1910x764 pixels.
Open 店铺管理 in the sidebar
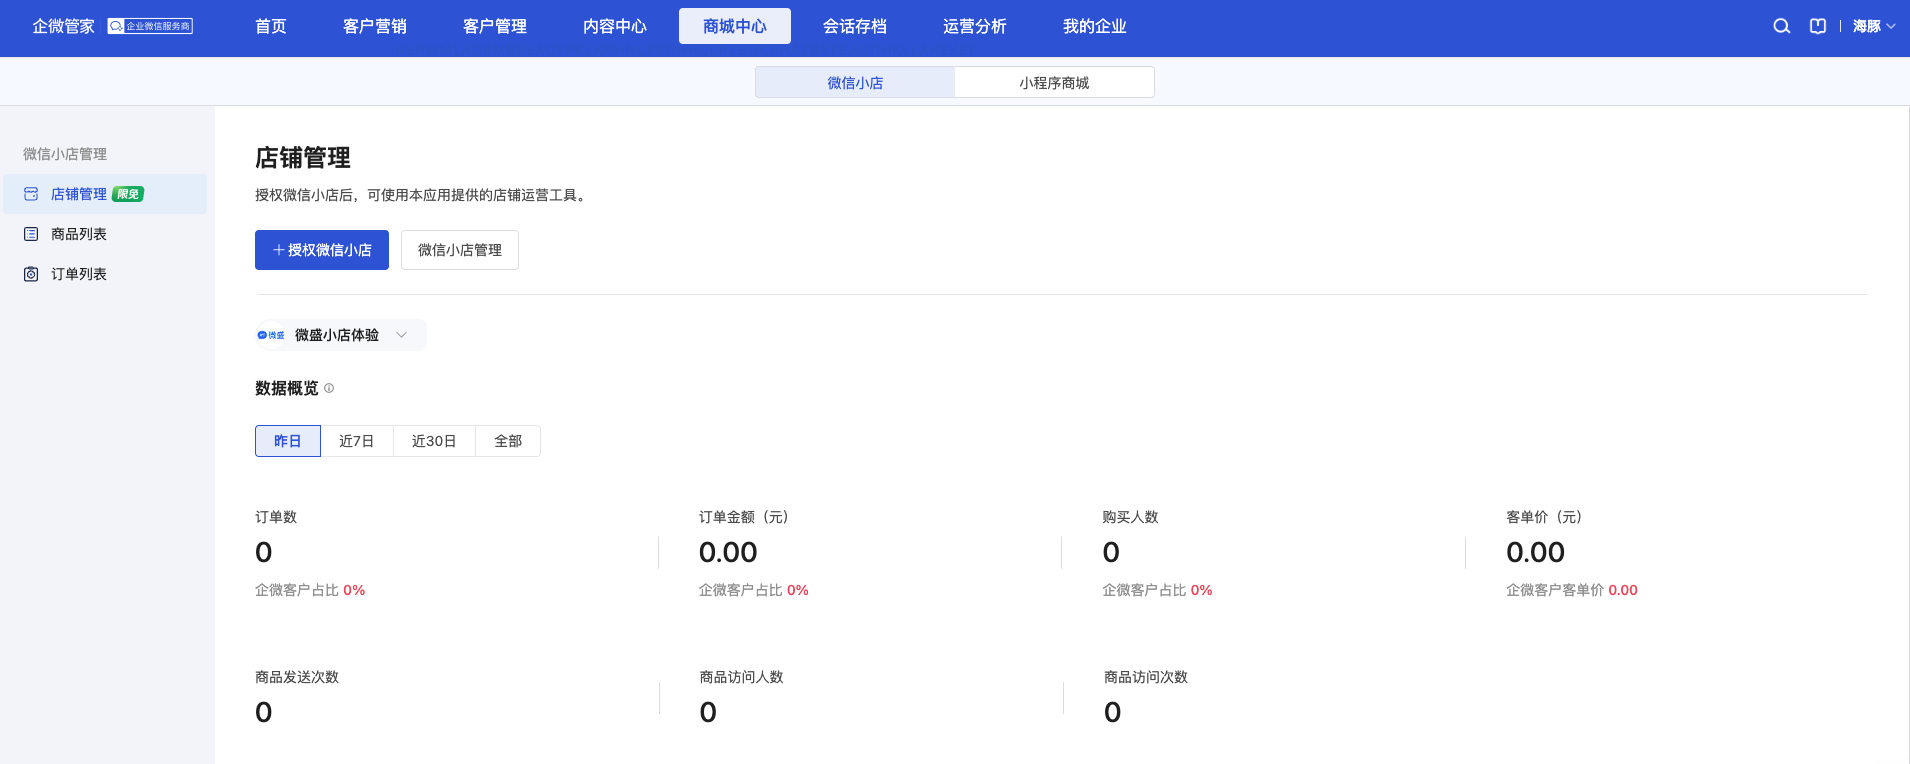pyautogui.click(x=105, y=194)
